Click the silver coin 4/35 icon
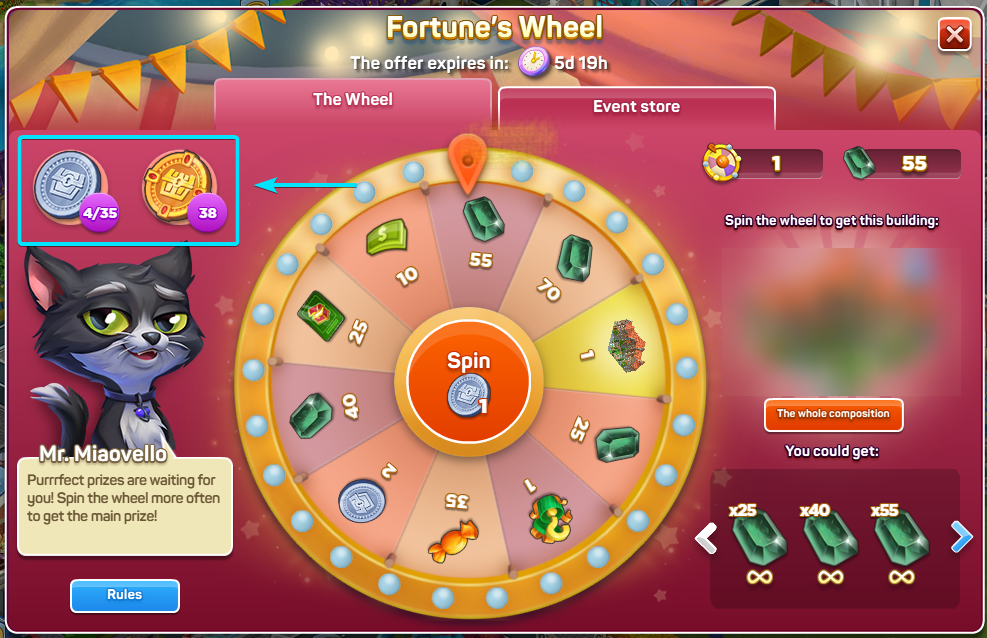 pos(69,186)
